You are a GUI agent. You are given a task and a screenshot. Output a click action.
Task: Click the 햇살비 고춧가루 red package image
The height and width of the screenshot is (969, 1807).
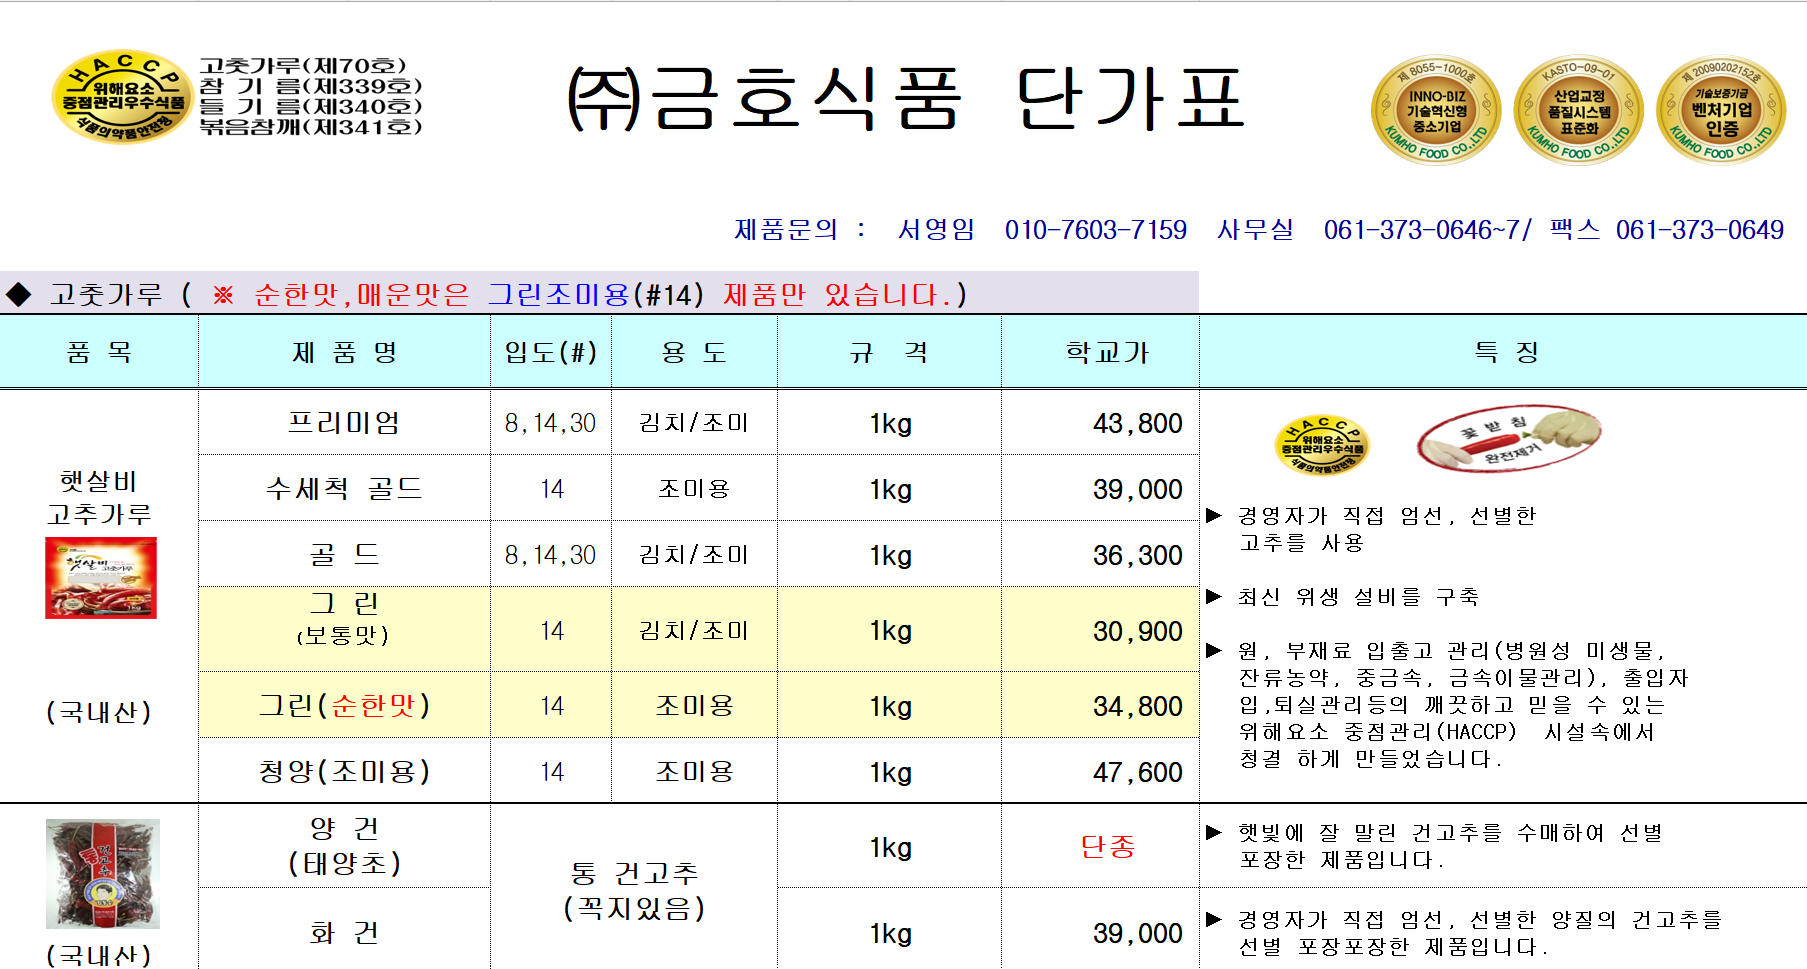(x=101, y=578)
